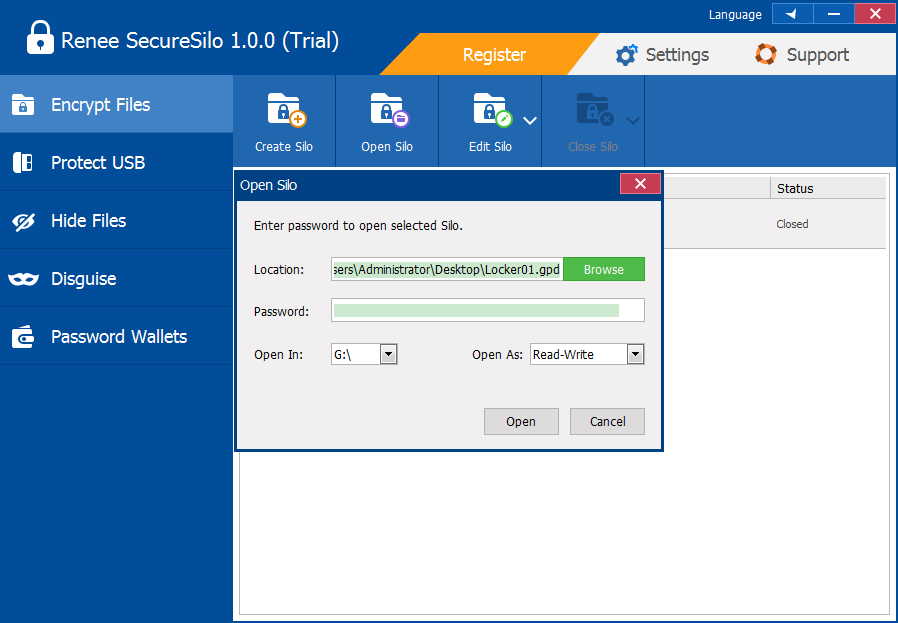Expand the Open As Read-Write dropdown
This screenshot has height=623, width=898.
(x=635, y=354)
